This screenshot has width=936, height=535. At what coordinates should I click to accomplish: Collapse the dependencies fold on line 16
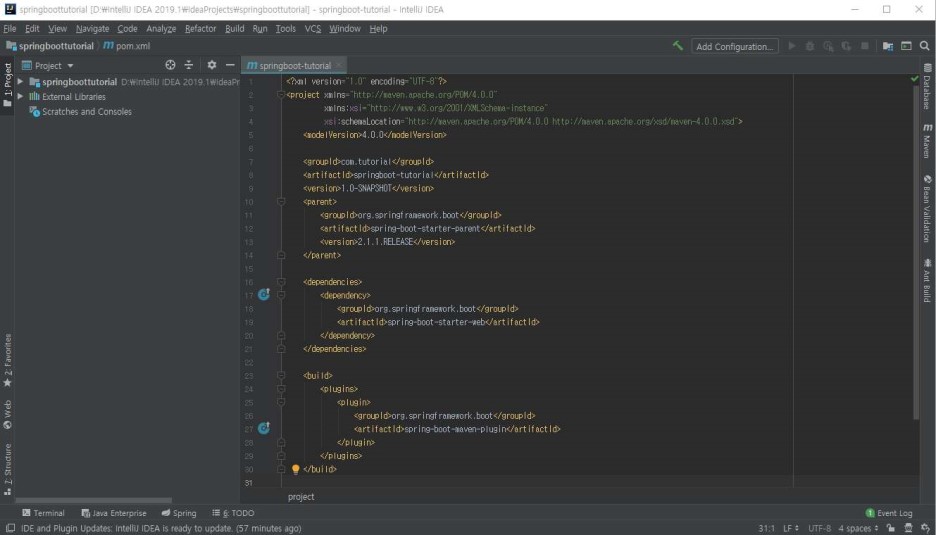(281, 282)
